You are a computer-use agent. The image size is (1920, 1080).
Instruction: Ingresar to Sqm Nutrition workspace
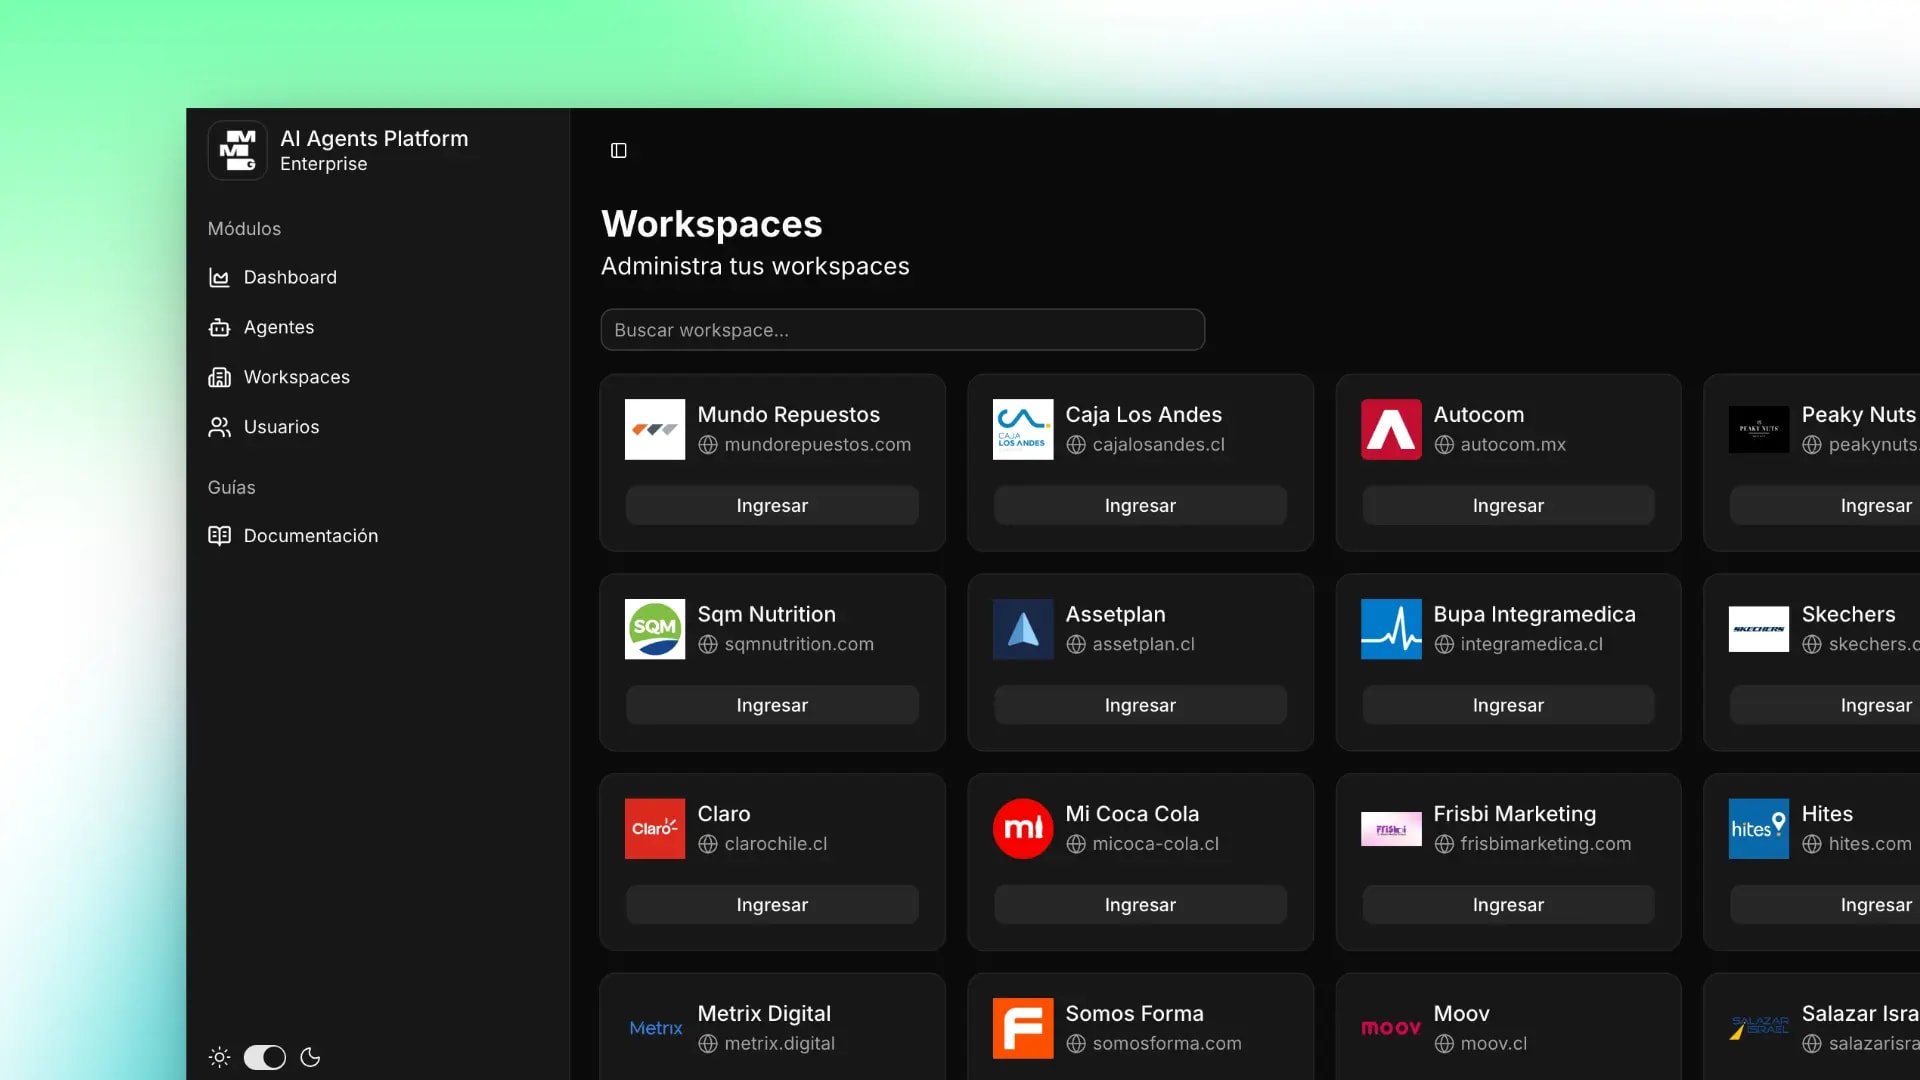tap(772, 705)
